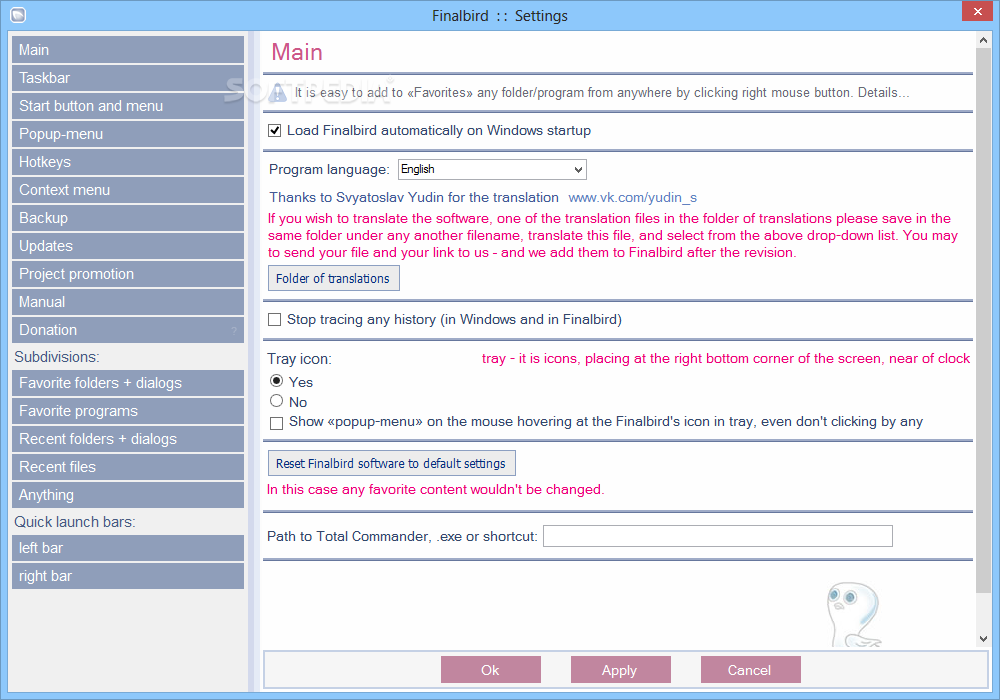The width and height of the screenshot is (1000, 700).
Task: Click the Details... link in Favorites tip
Action: 883,92
